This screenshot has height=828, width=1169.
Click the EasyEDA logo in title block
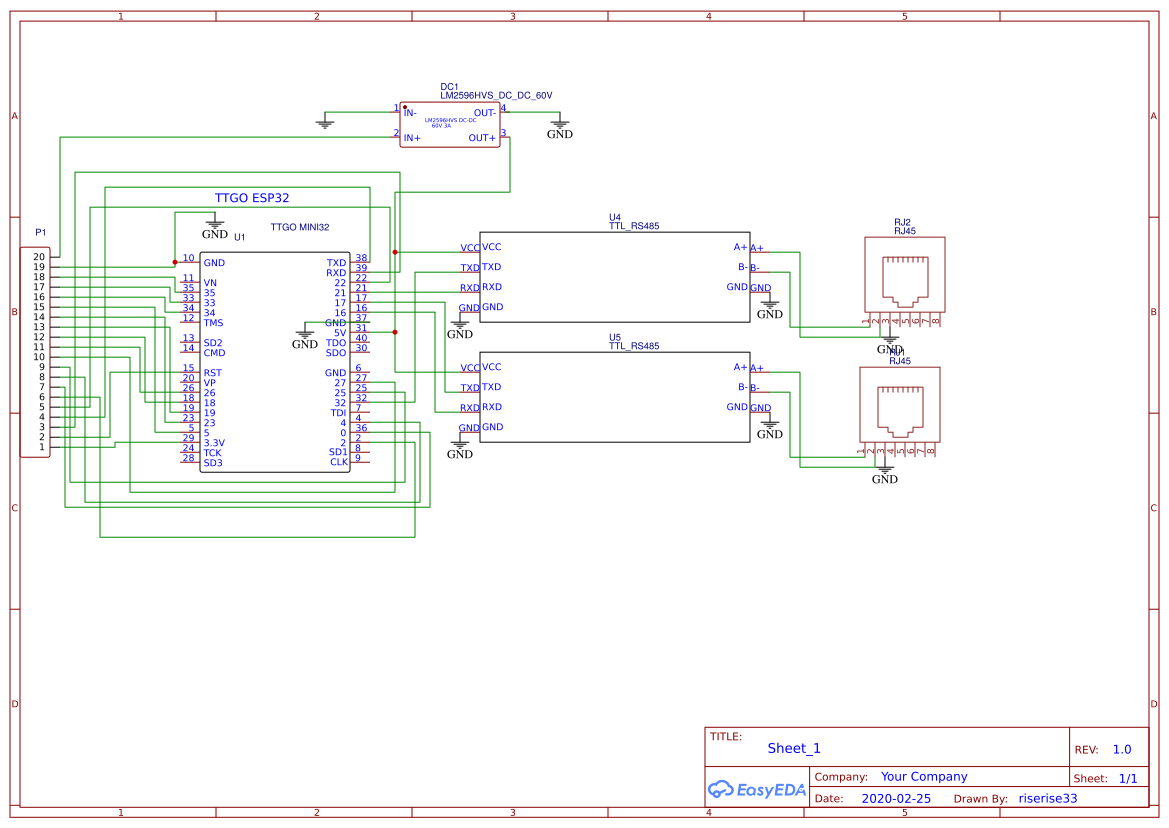point(756,789)
